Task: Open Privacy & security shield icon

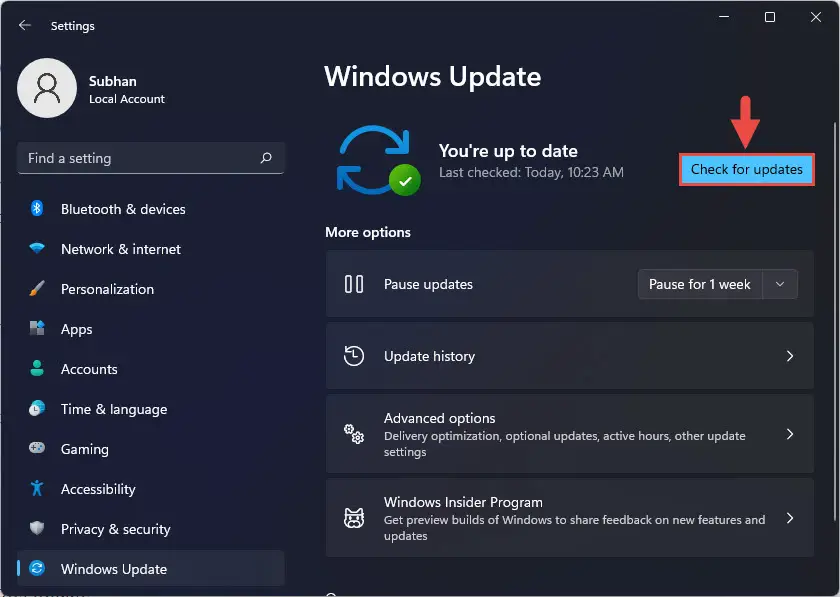Action: point(37,529)
